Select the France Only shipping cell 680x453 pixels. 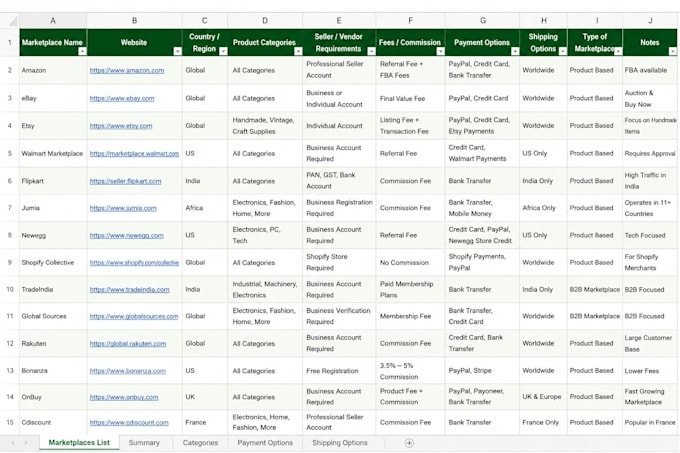click(543, 422)
